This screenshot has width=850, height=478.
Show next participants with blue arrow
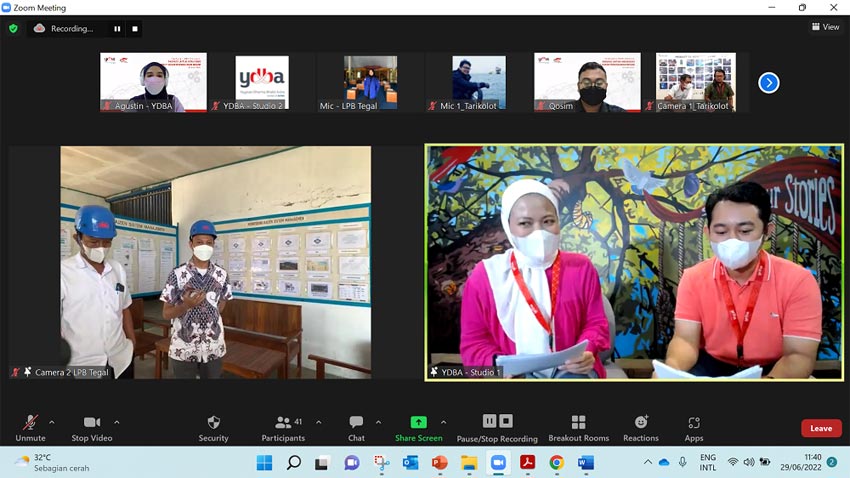(769, 83)
